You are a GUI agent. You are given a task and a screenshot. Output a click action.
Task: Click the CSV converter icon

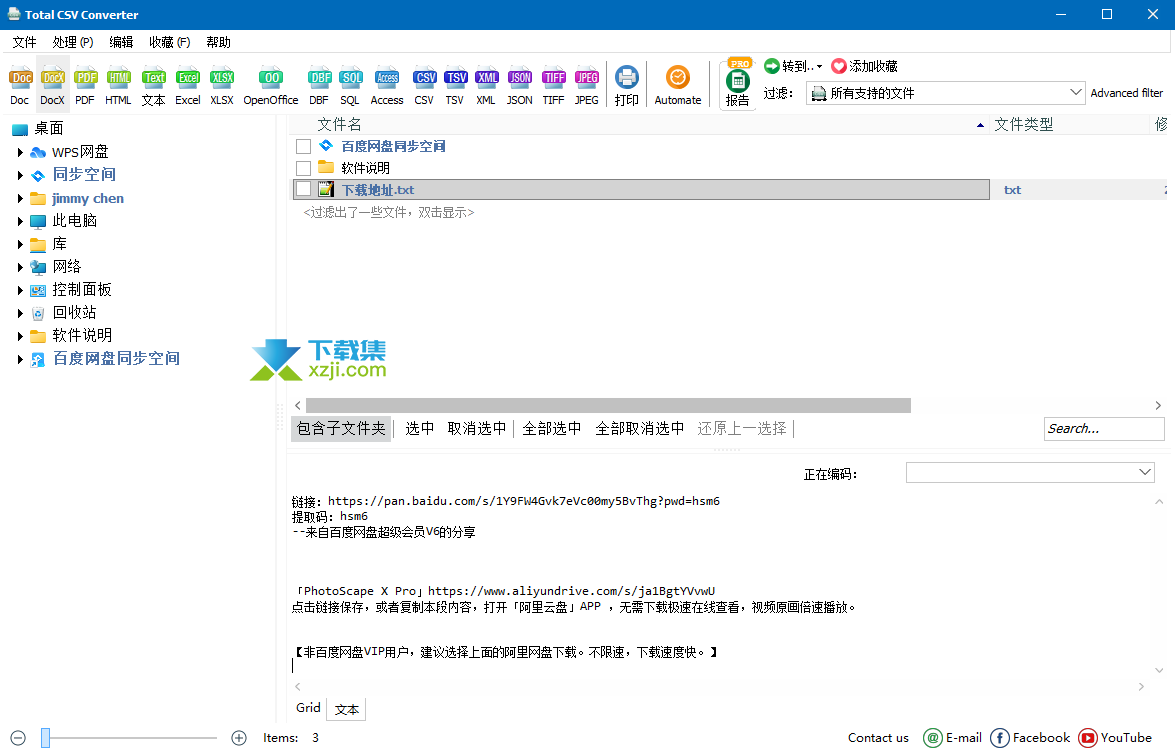point(424,85)
